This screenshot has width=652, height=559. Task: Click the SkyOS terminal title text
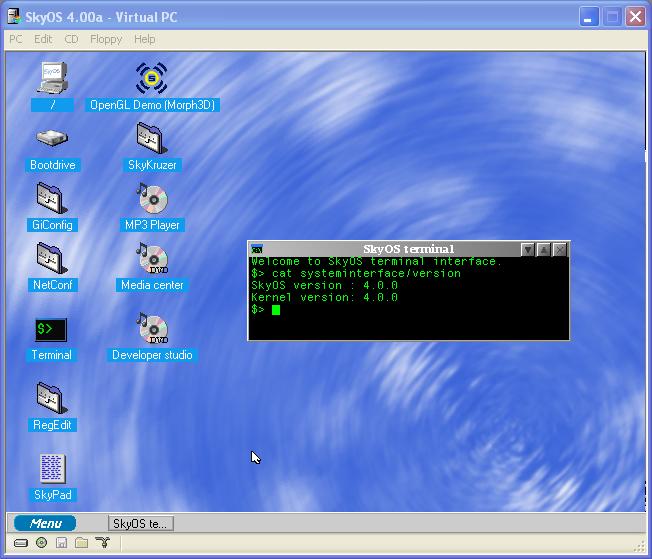[409, 249]
